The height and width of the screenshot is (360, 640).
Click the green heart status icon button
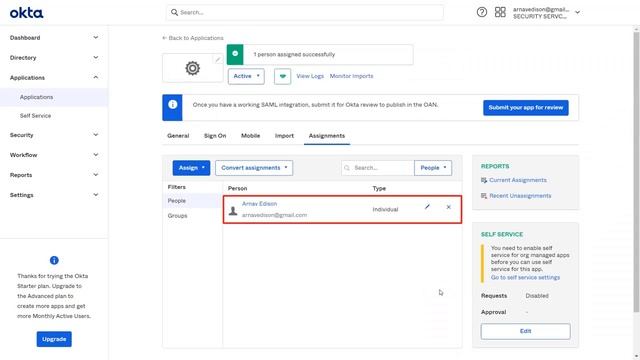(282, 76)
